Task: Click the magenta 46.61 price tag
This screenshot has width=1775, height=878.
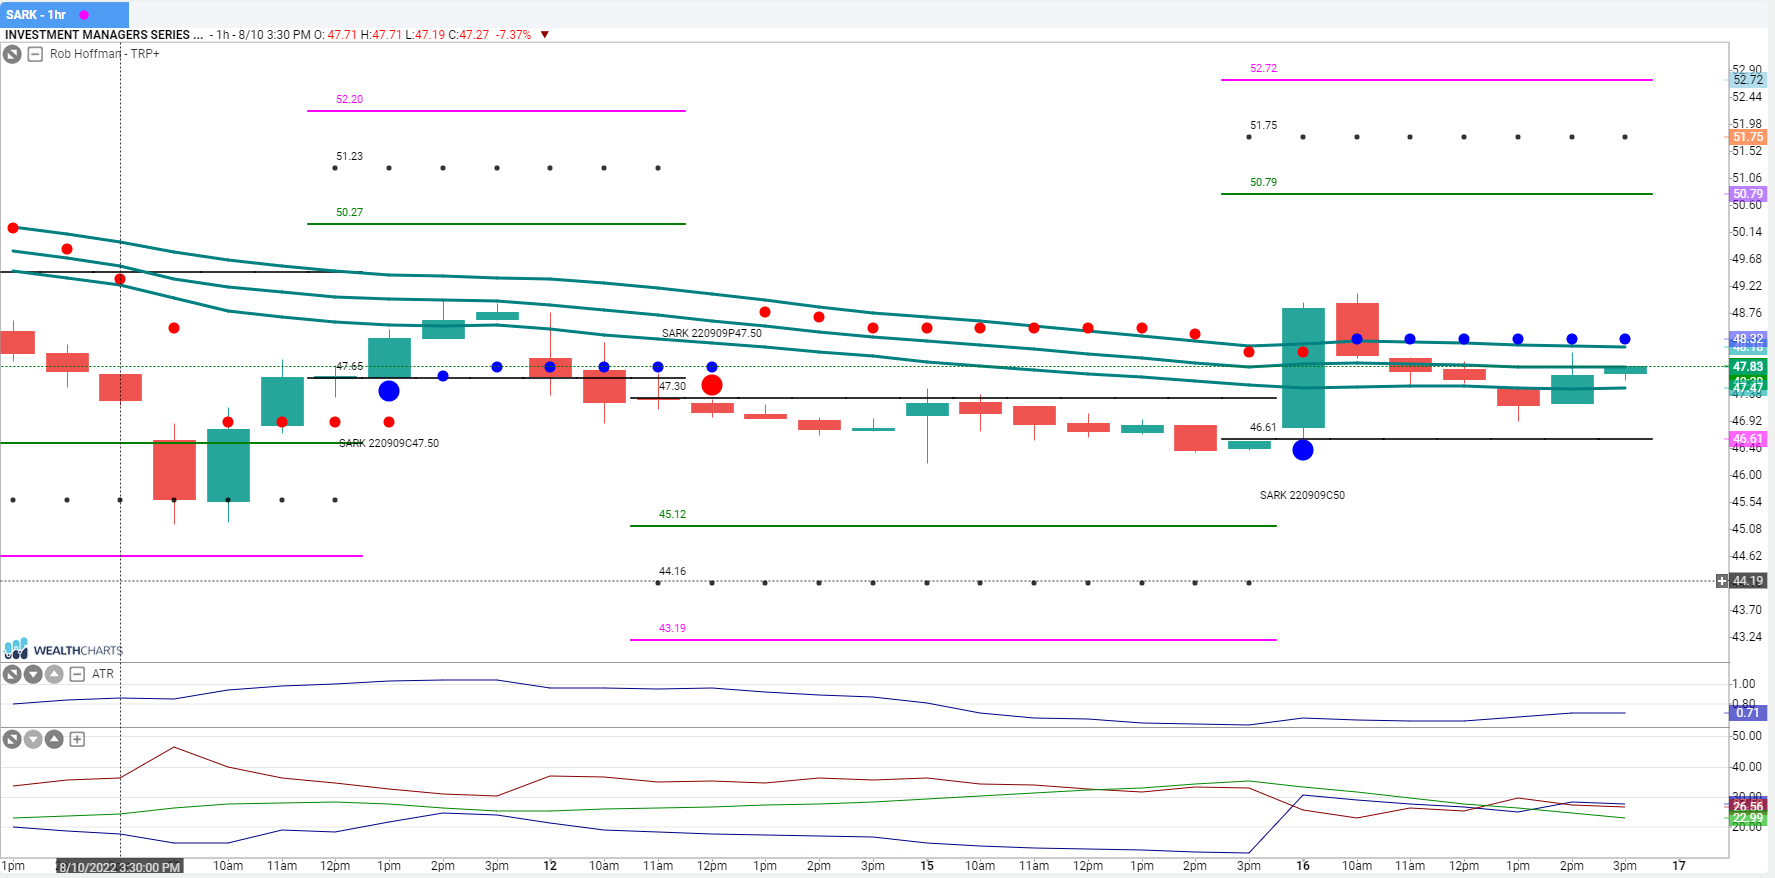Action: point(1748,439)
